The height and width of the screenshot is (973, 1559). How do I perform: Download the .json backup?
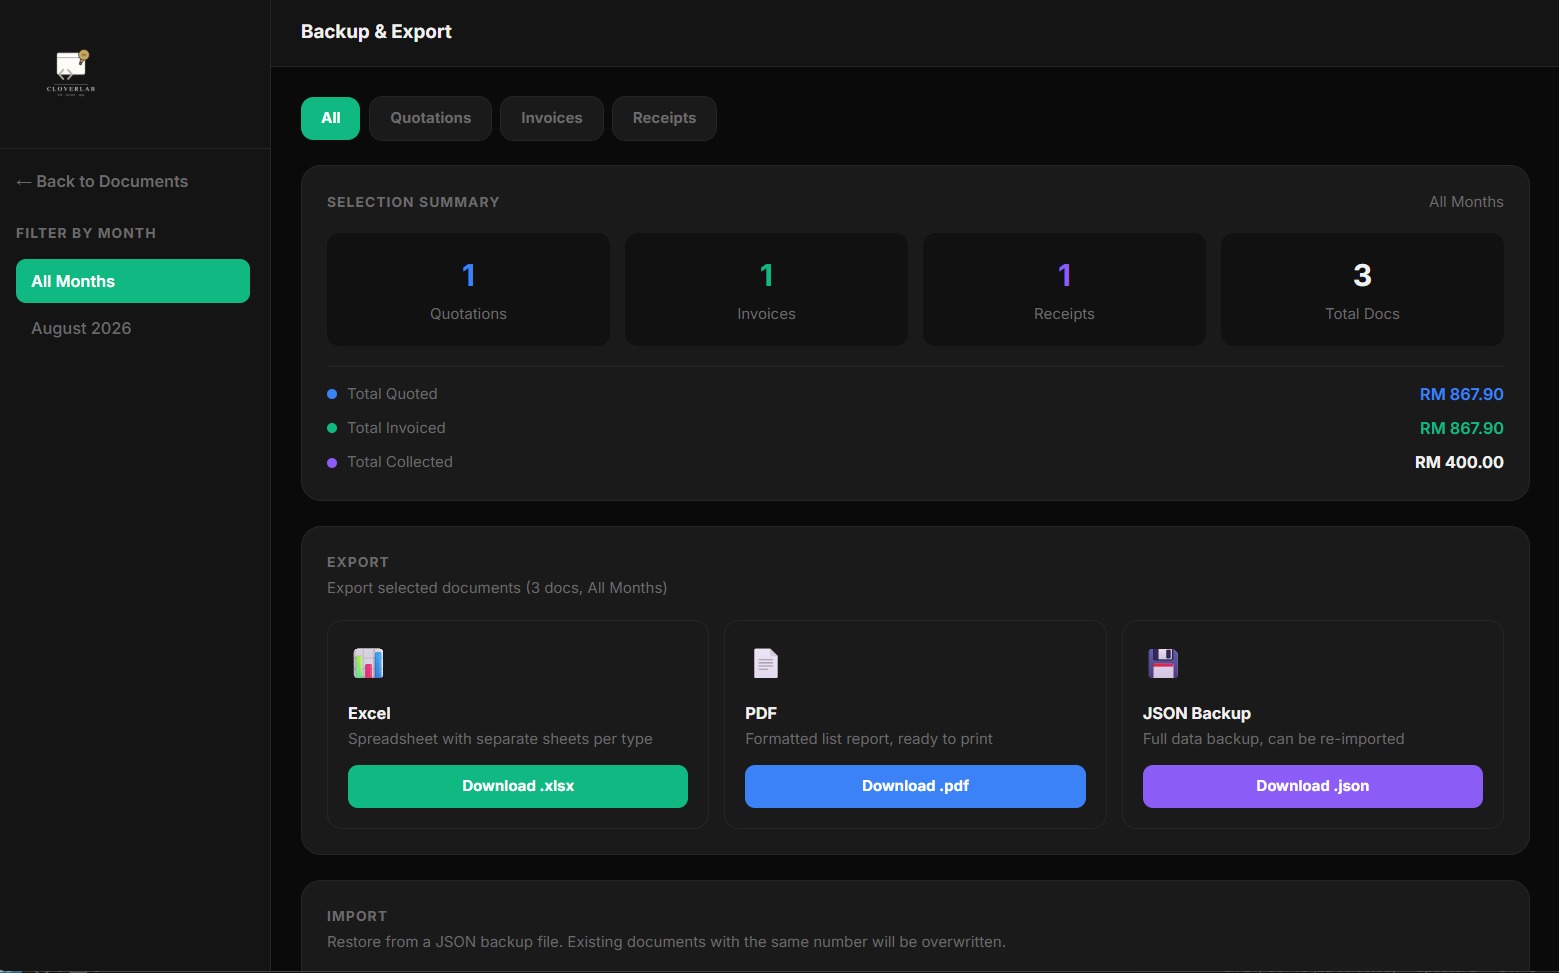pos(1312,786)
